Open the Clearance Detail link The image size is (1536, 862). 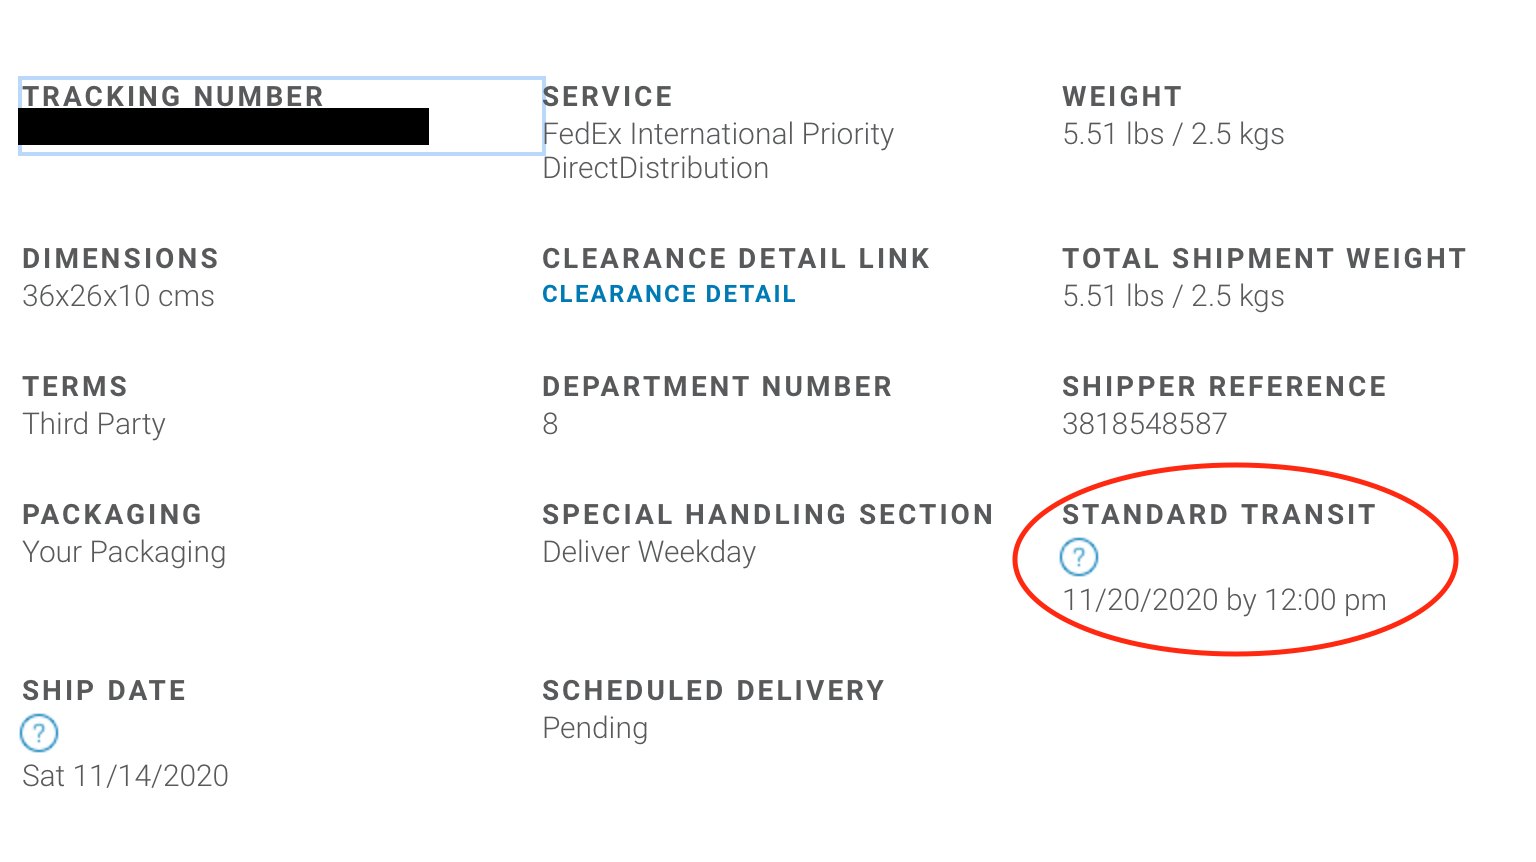coord(669,294)
